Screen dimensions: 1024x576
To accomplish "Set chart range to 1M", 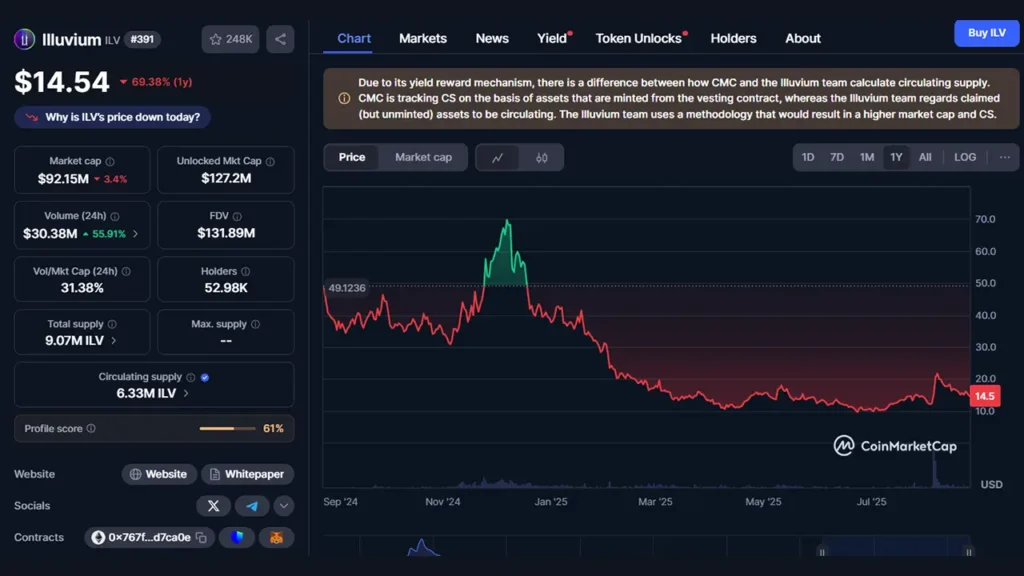I will coord(867,157).
